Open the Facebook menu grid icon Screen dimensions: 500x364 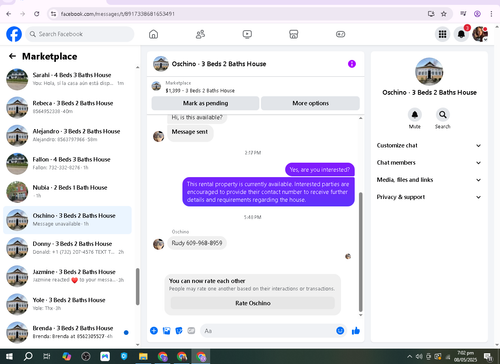pos(442,34)
